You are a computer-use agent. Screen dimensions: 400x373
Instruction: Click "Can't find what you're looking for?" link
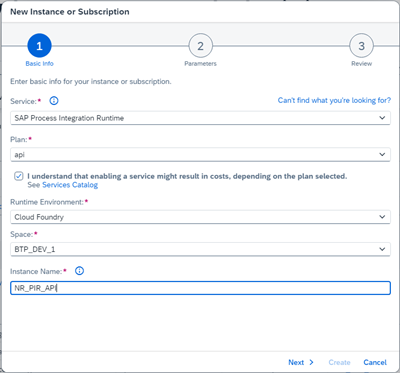[334, 100]
